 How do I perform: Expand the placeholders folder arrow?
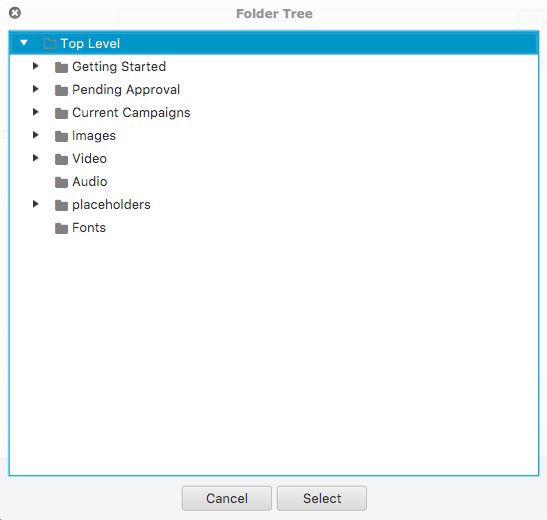35,204
